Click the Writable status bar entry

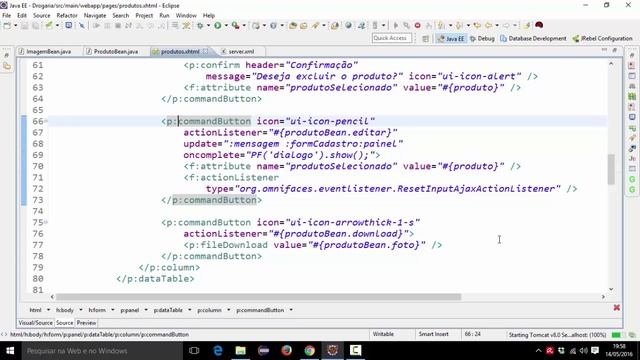tap(383, 334)
